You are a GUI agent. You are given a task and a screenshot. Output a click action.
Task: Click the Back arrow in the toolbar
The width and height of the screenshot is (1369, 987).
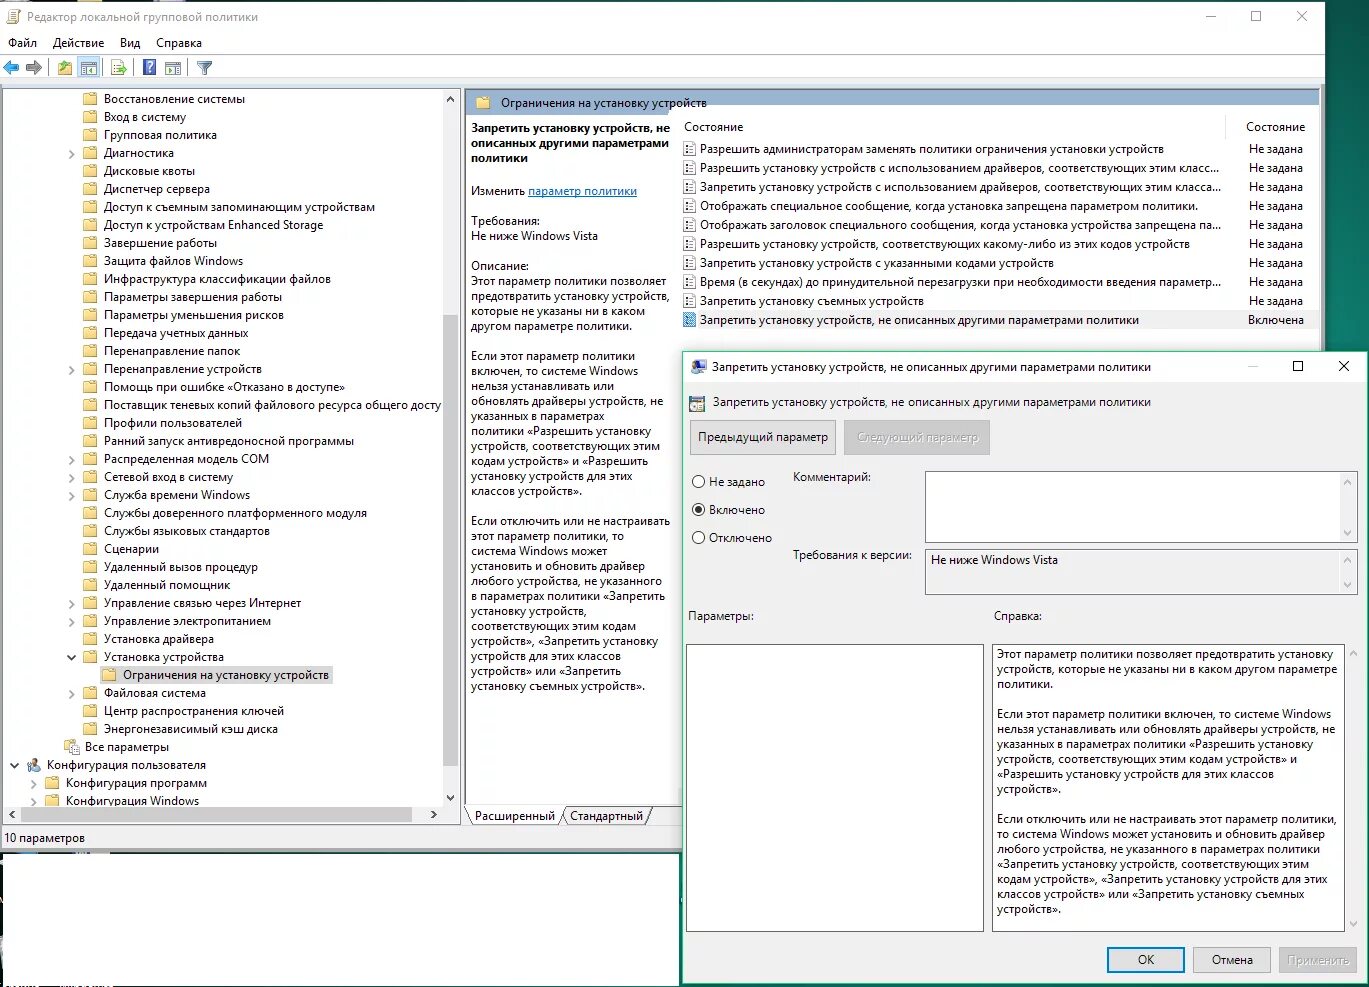[x=12, y=68]
